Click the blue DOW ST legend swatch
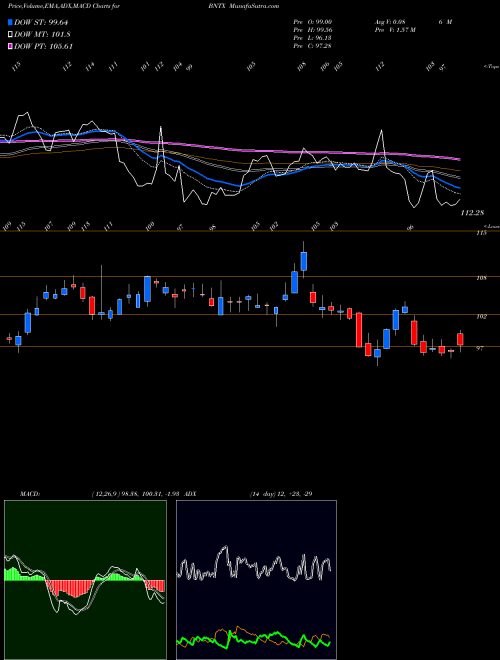500x660 pixels. [x=10, y=22]
